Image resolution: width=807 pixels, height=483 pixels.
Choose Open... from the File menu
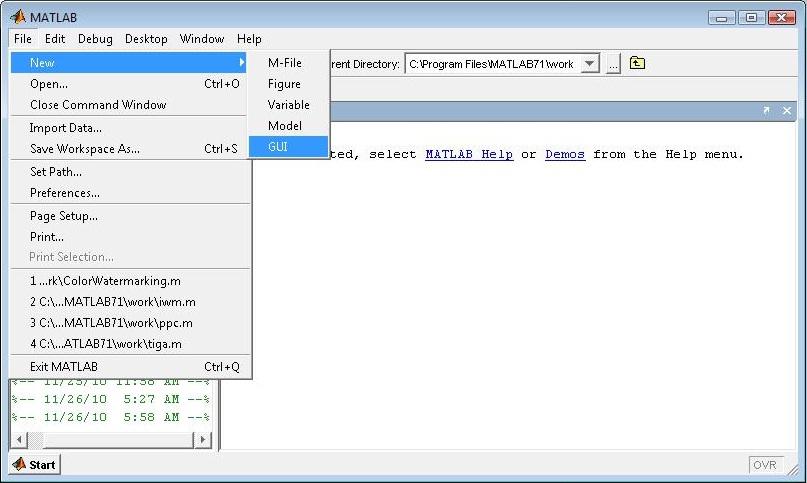[x=129, y=84]
